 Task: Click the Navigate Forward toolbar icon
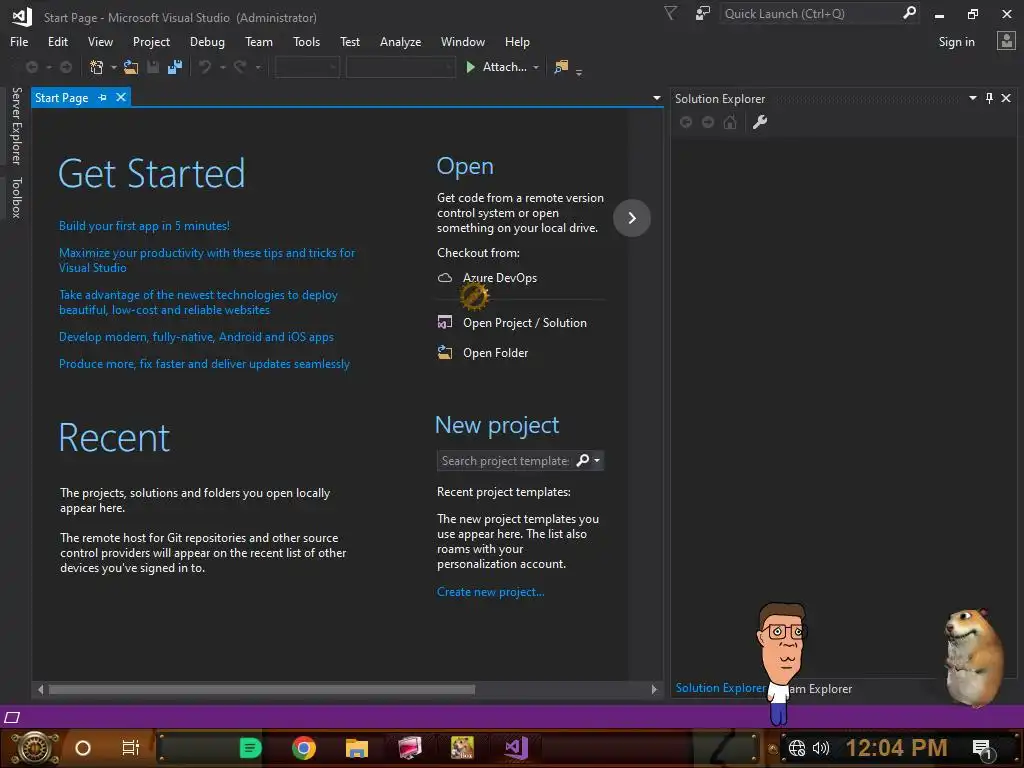(66, 67)
